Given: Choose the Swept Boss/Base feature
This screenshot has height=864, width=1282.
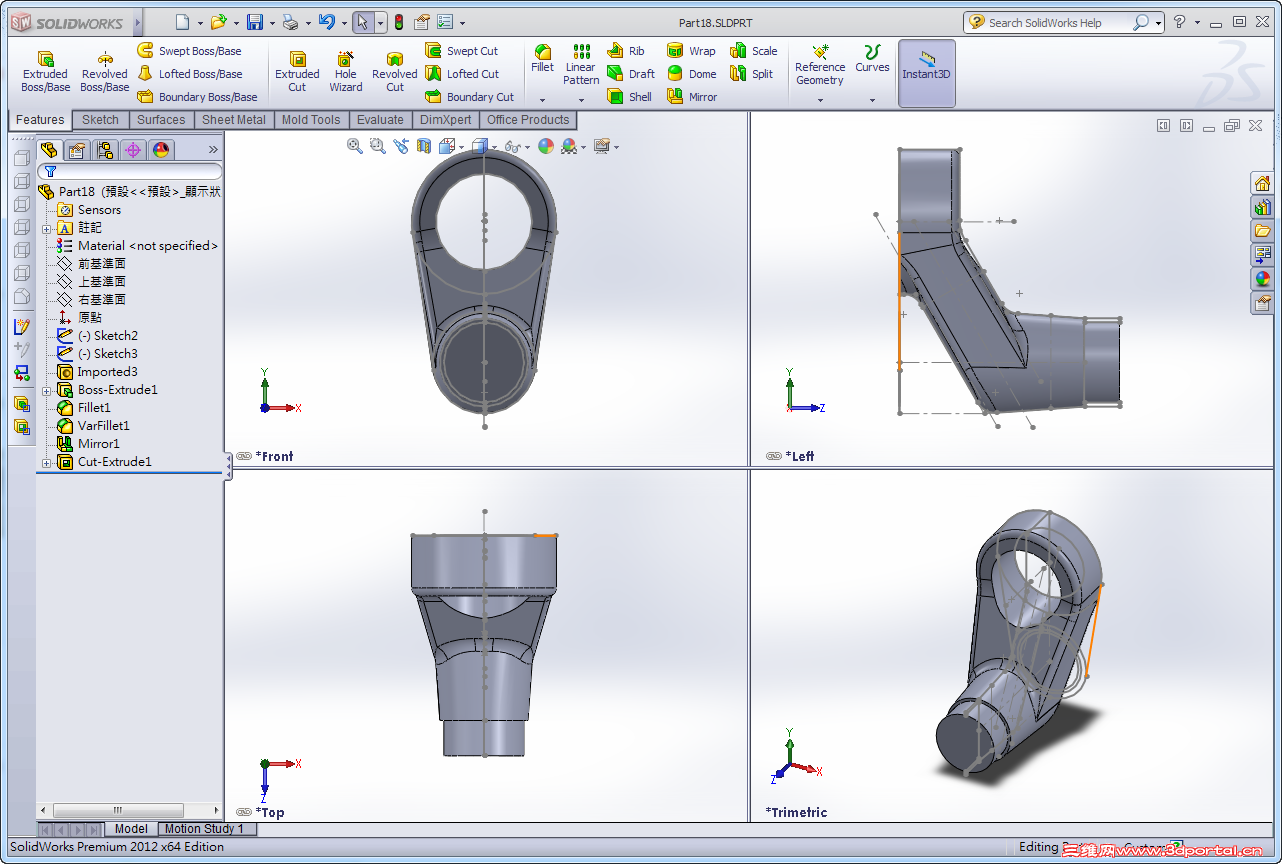Looking at the screenshot, I should click(x=189, y=51).
